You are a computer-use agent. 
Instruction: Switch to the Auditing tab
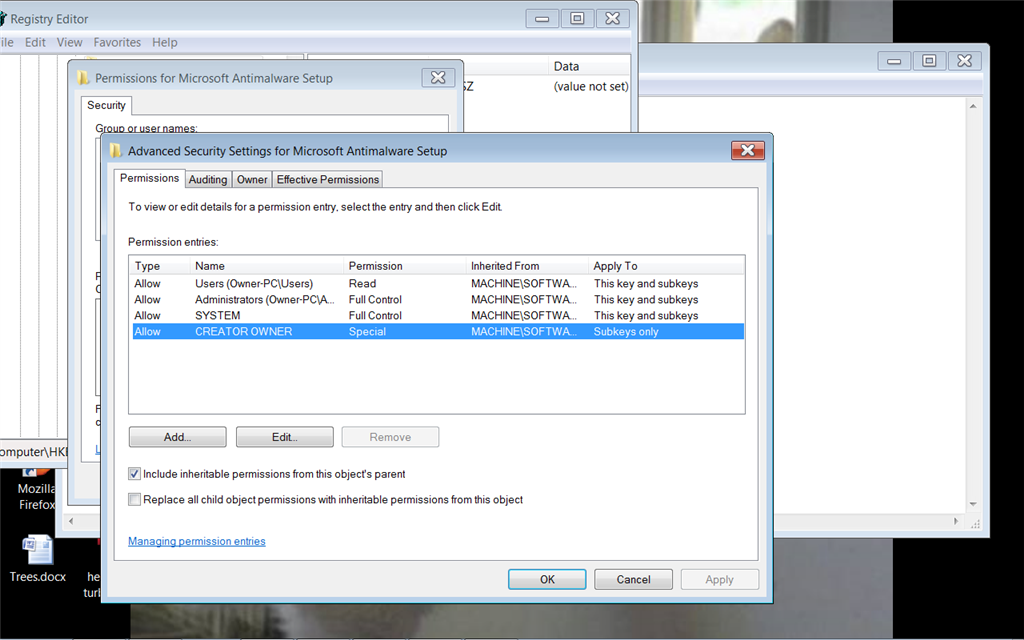(208, 180)
